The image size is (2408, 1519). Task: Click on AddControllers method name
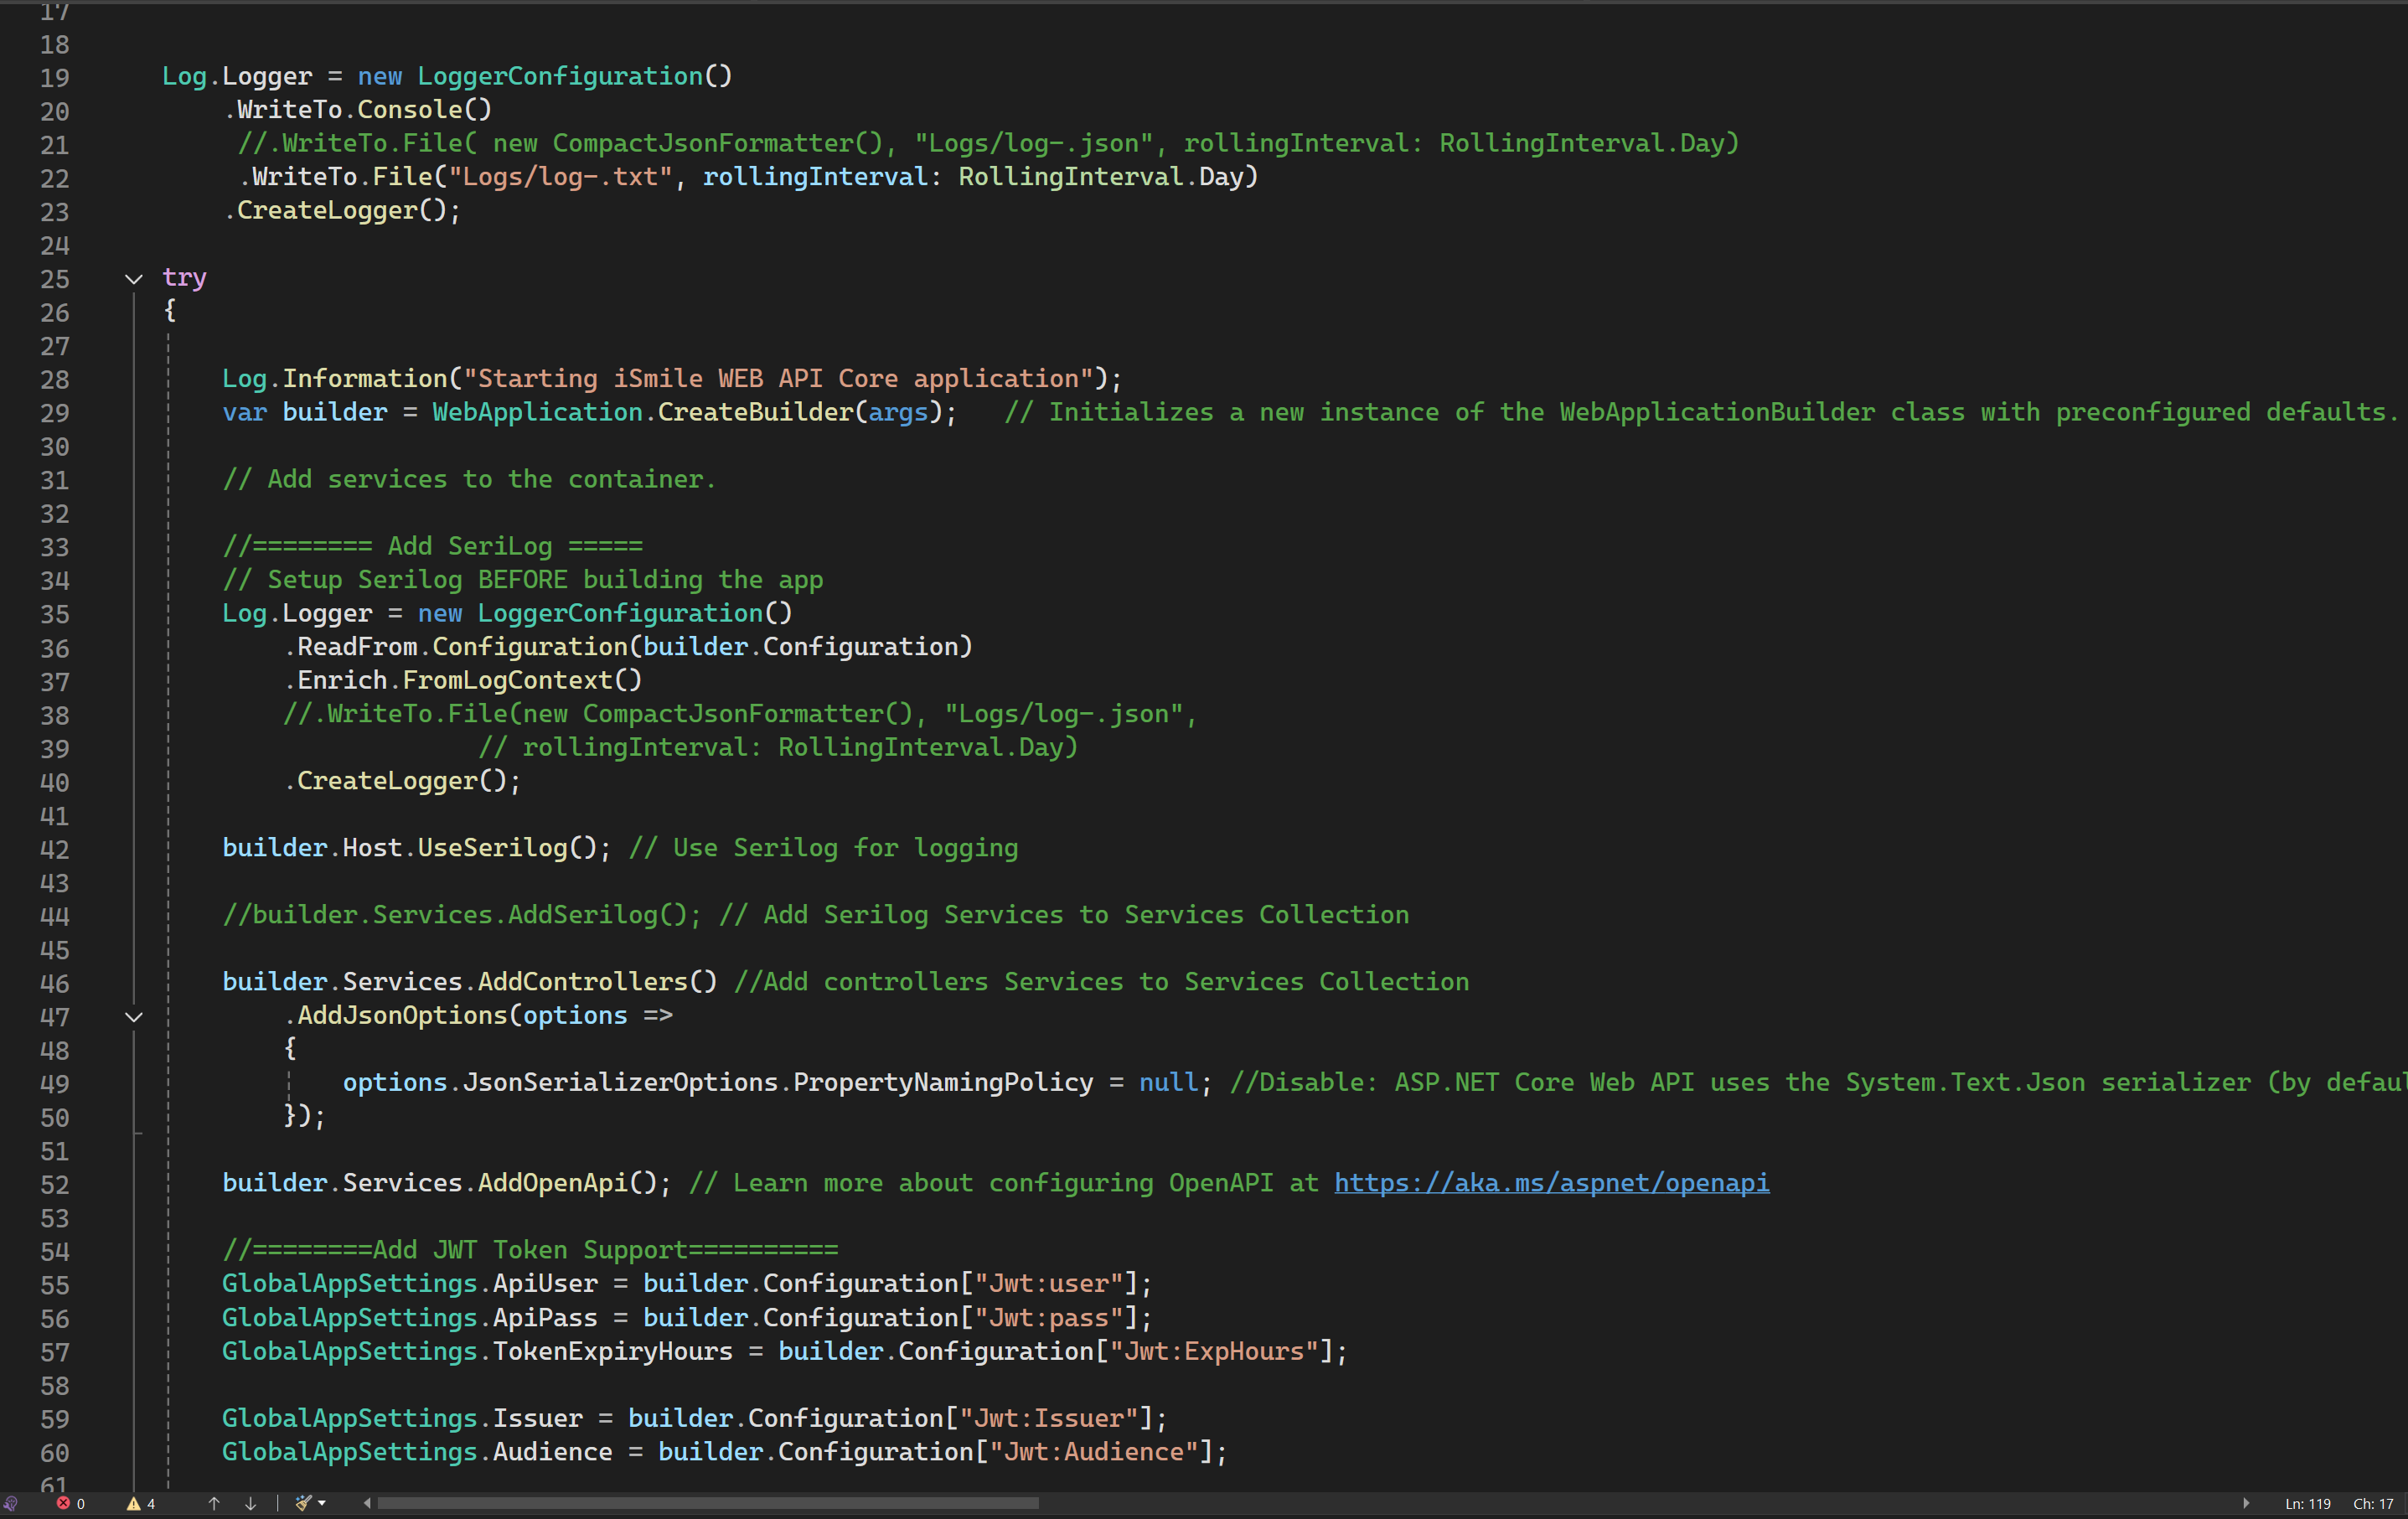pos(582,982)
